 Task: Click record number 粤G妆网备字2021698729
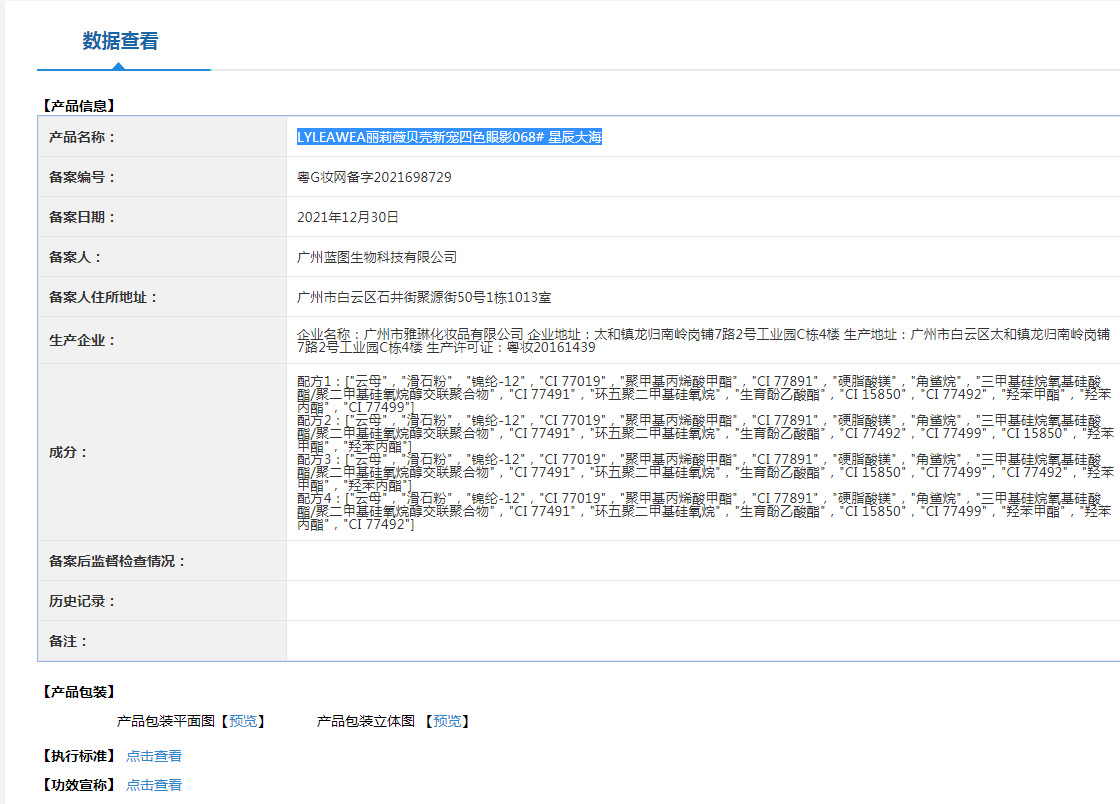click(374, 177)
